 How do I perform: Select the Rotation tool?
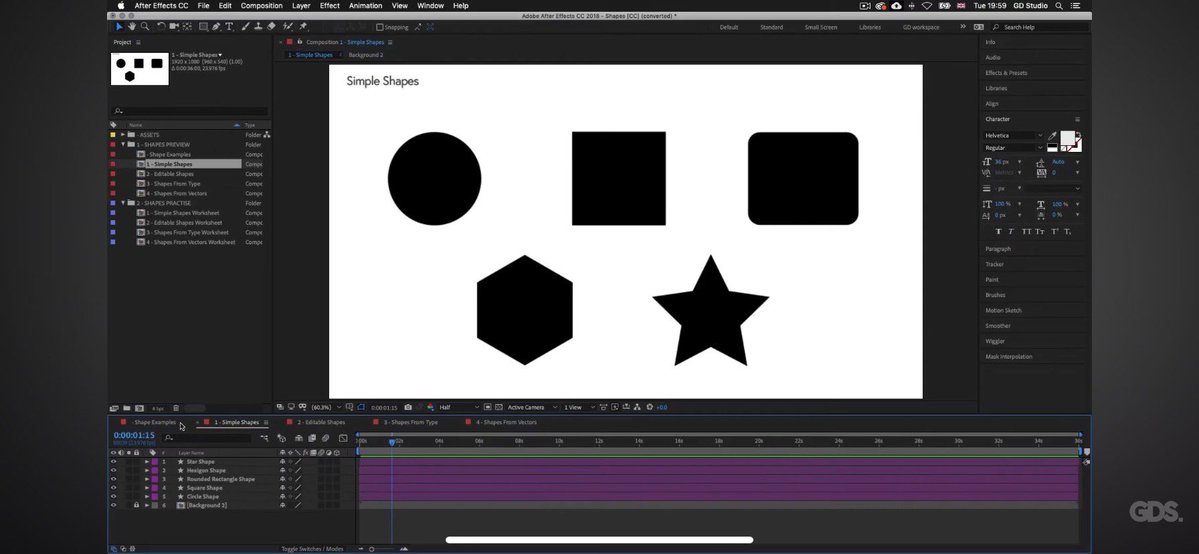point(161,27)
